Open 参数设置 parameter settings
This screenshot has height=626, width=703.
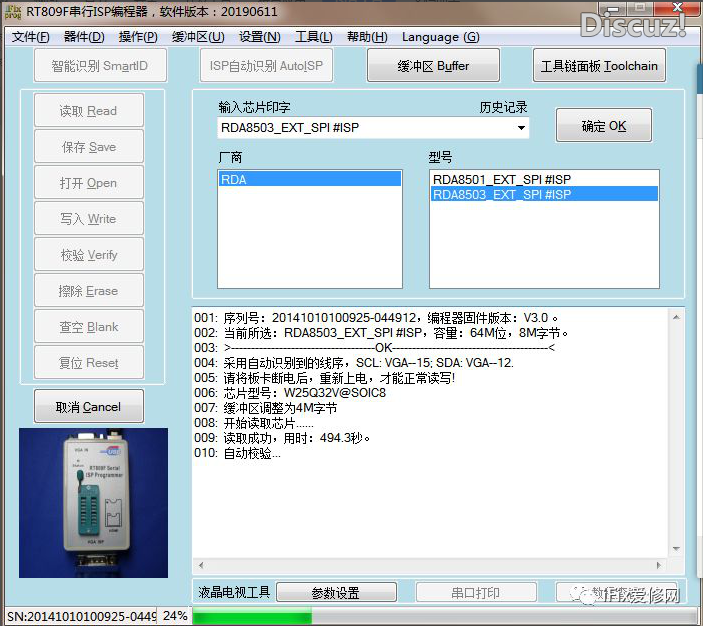pos(336,593)
